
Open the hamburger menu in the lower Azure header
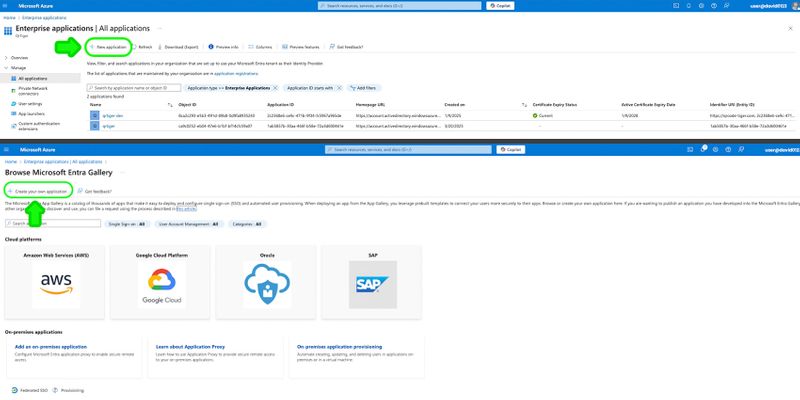(6, 149)
